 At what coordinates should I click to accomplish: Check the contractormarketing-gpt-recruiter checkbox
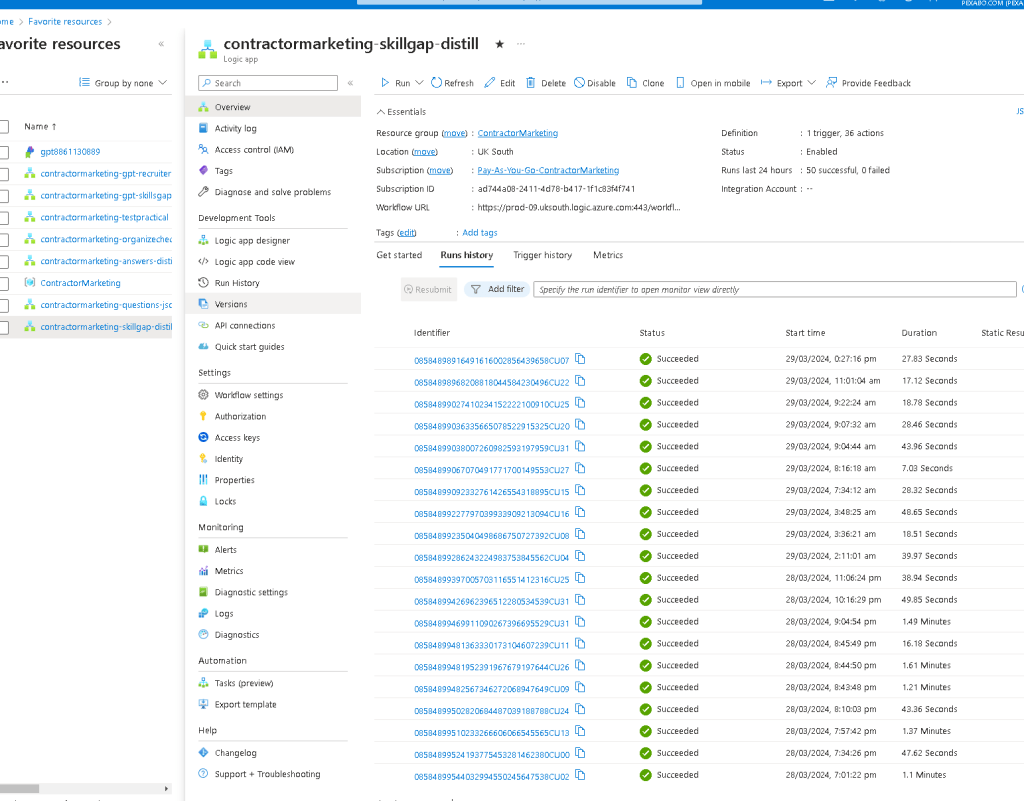(3, 174)
